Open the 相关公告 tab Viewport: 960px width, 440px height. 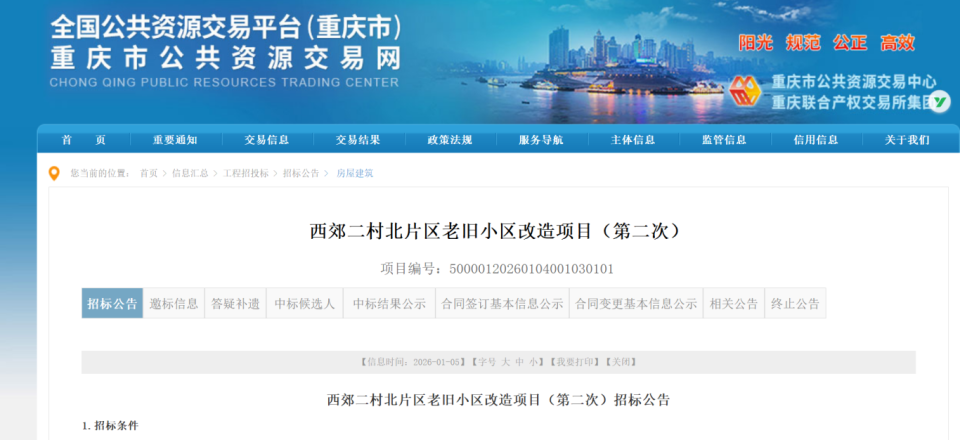pyautogui.click(x=734, y=304)
